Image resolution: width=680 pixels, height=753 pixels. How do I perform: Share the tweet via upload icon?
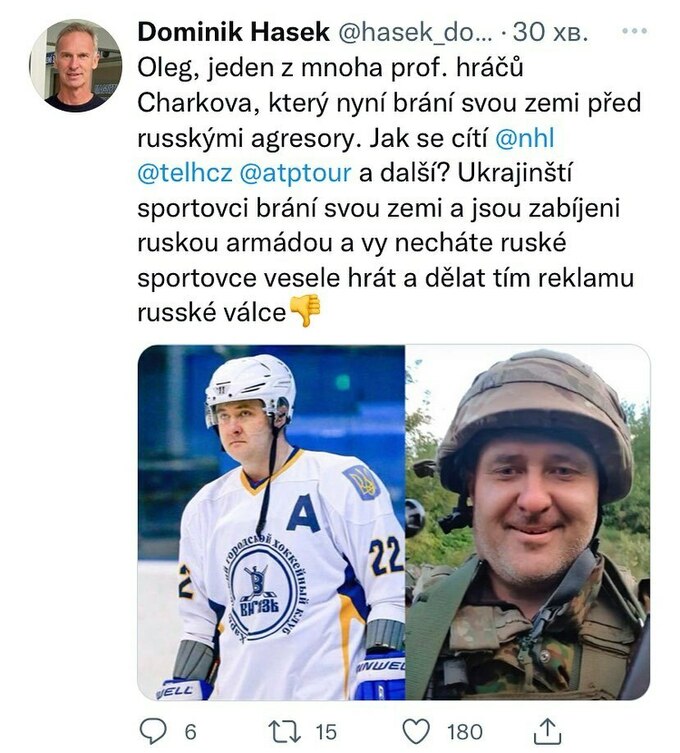tap(547, 731)
